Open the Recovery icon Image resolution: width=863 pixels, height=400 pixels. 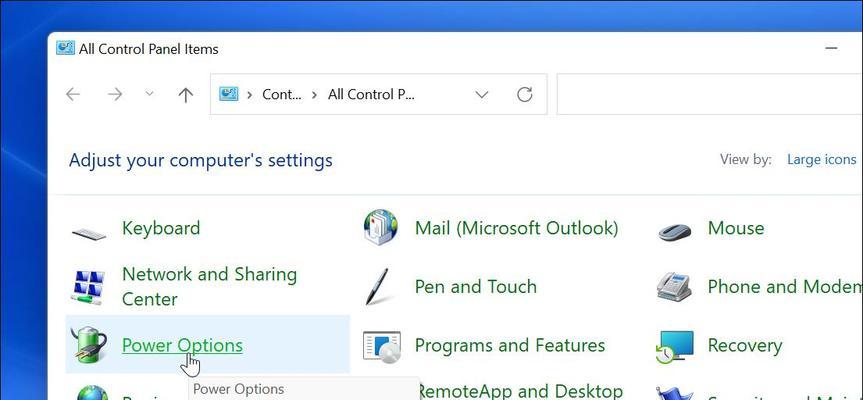point(675,347)
